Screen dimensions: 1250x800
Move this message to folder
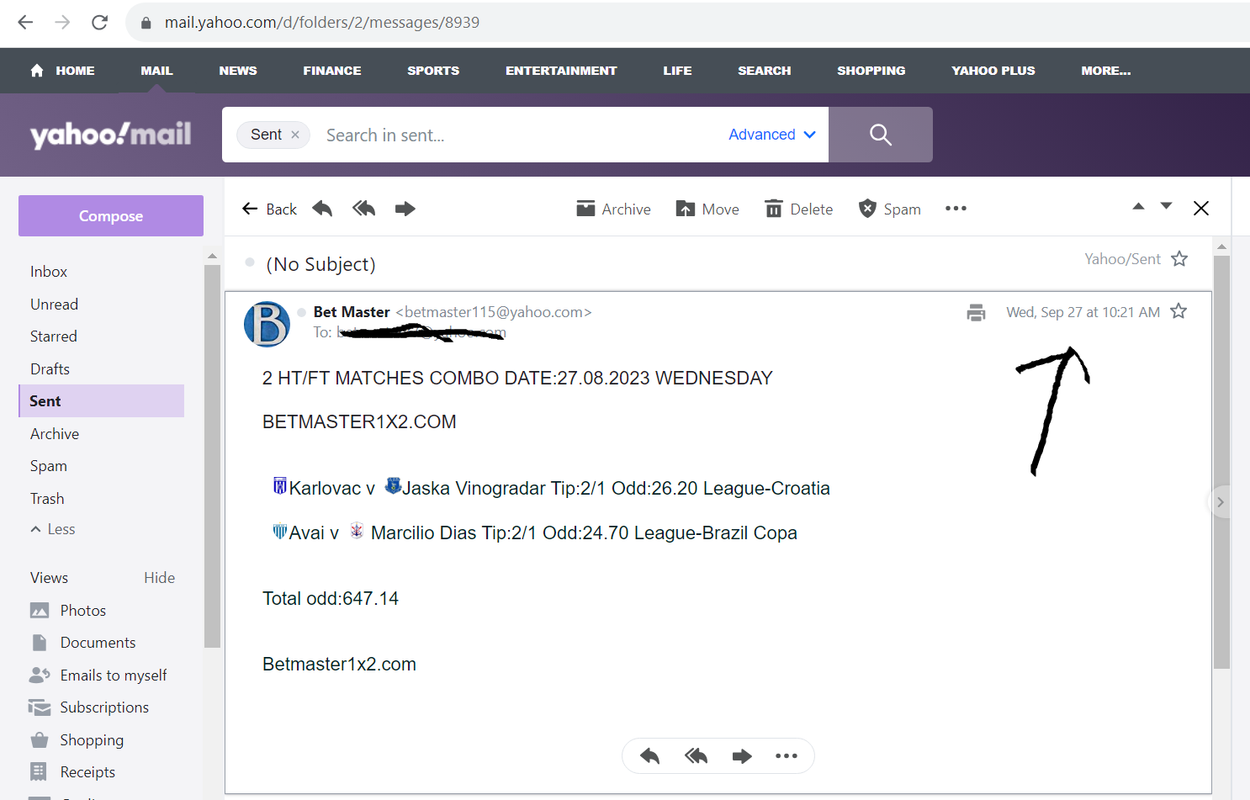(707, 209)
